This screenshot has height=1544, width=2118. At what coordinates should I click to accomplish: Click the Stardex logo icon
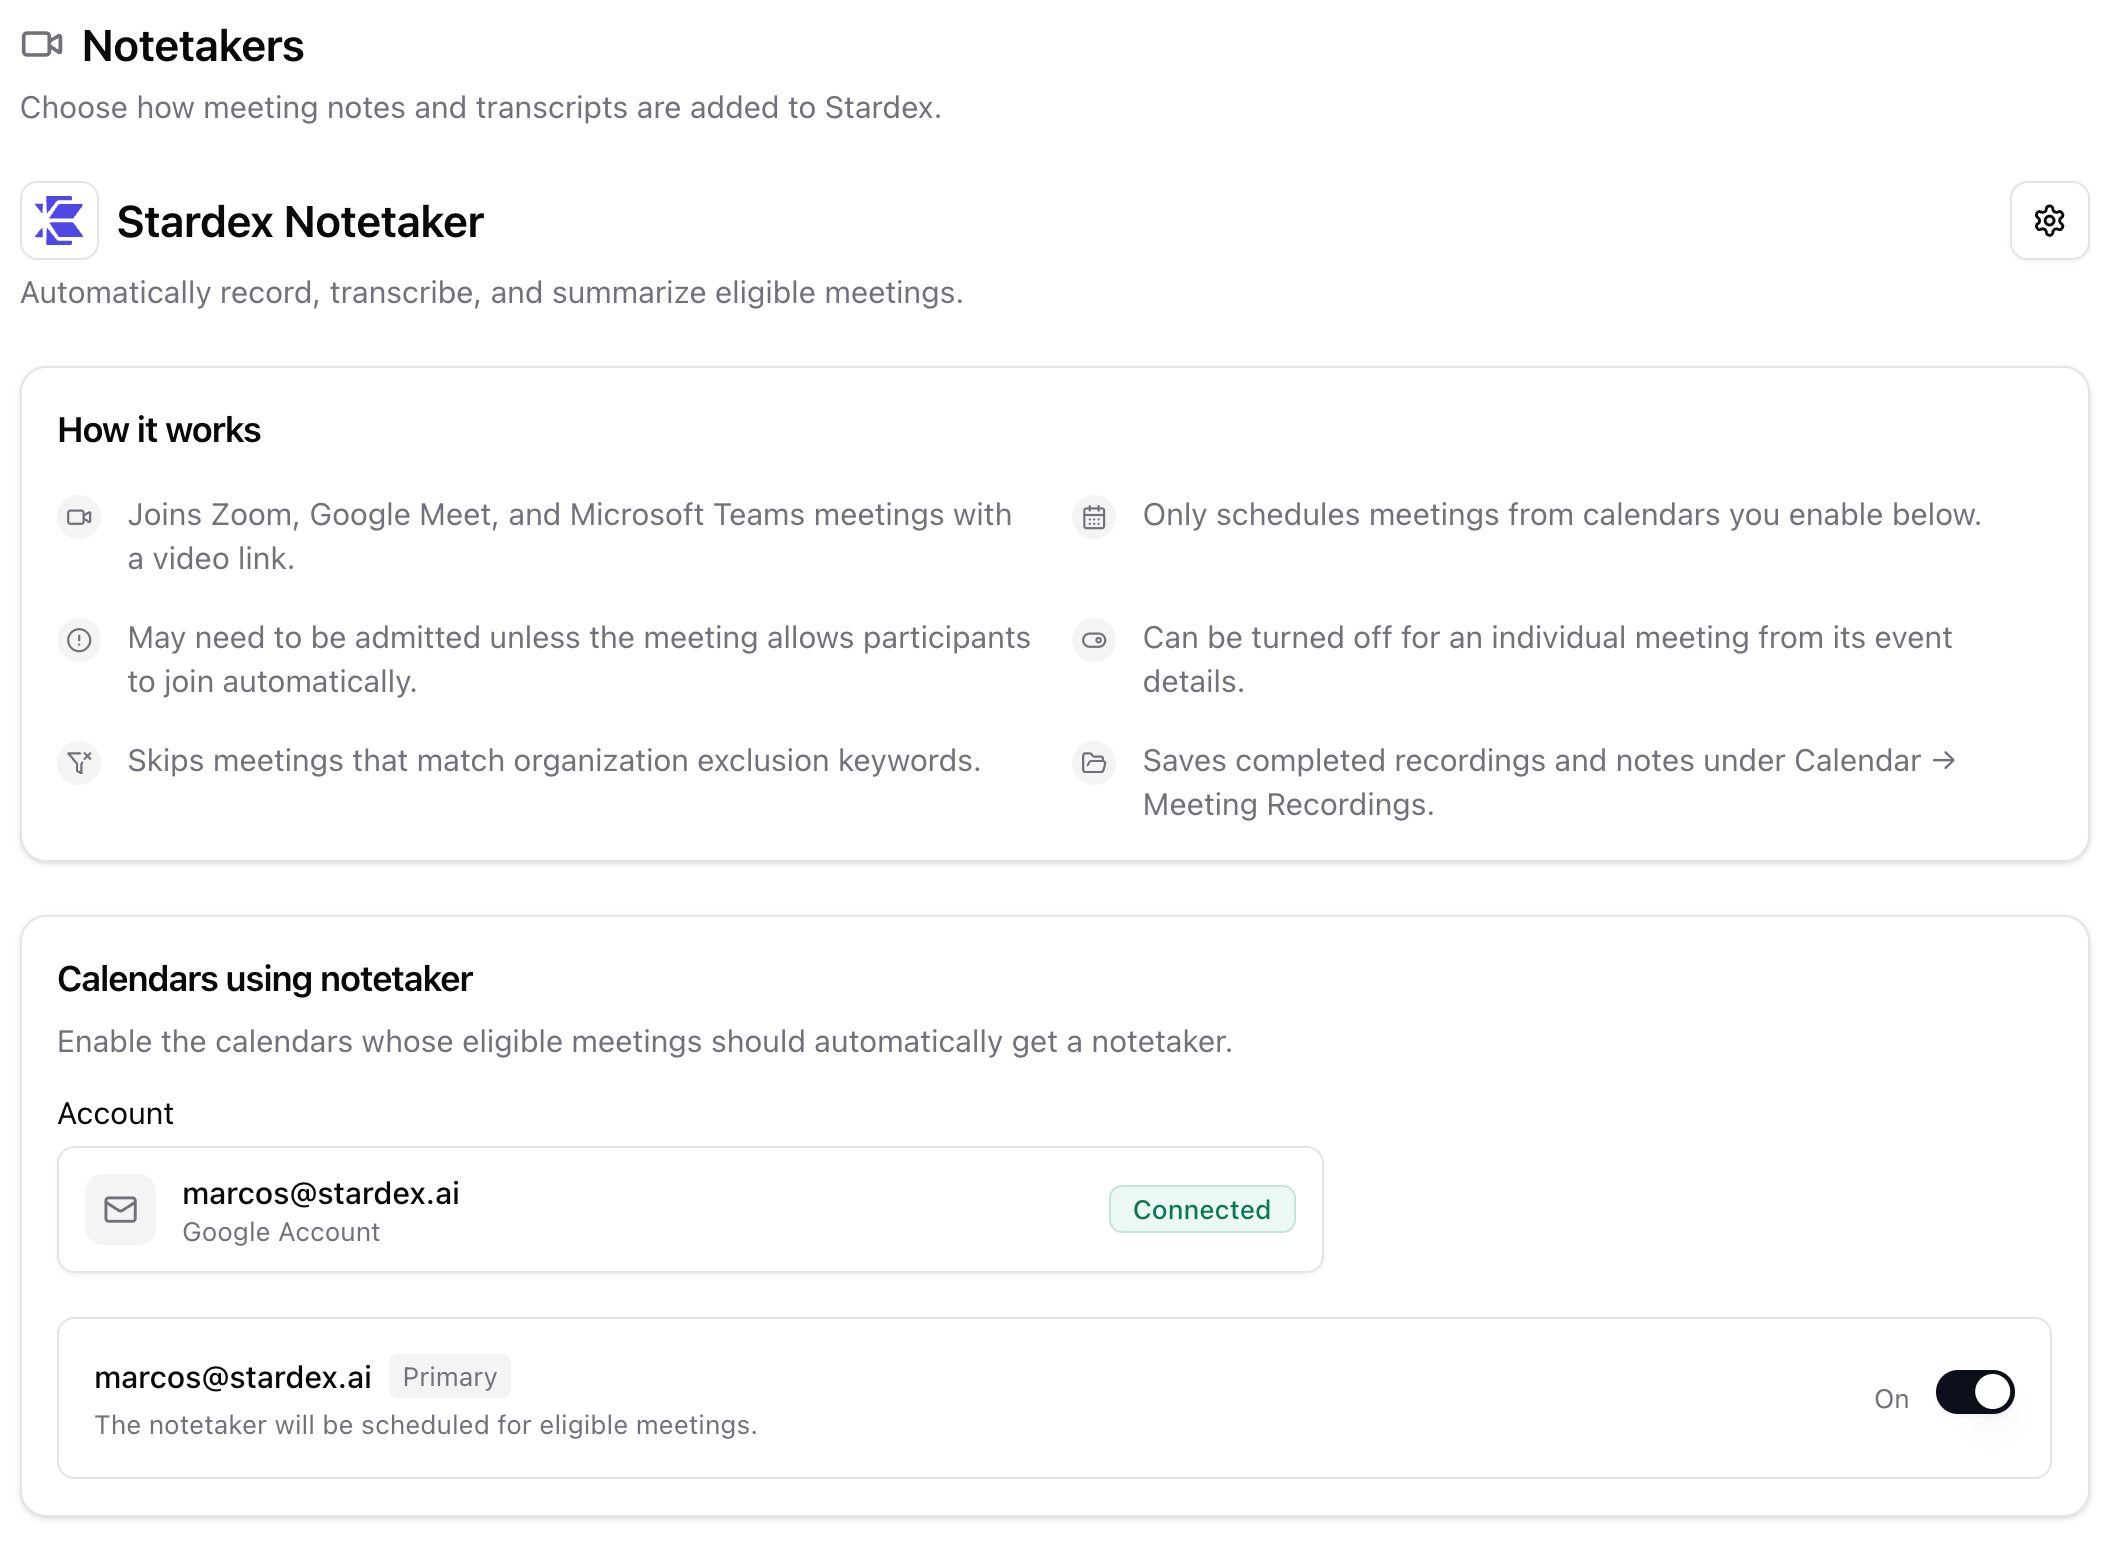click(x=60, y=221)
